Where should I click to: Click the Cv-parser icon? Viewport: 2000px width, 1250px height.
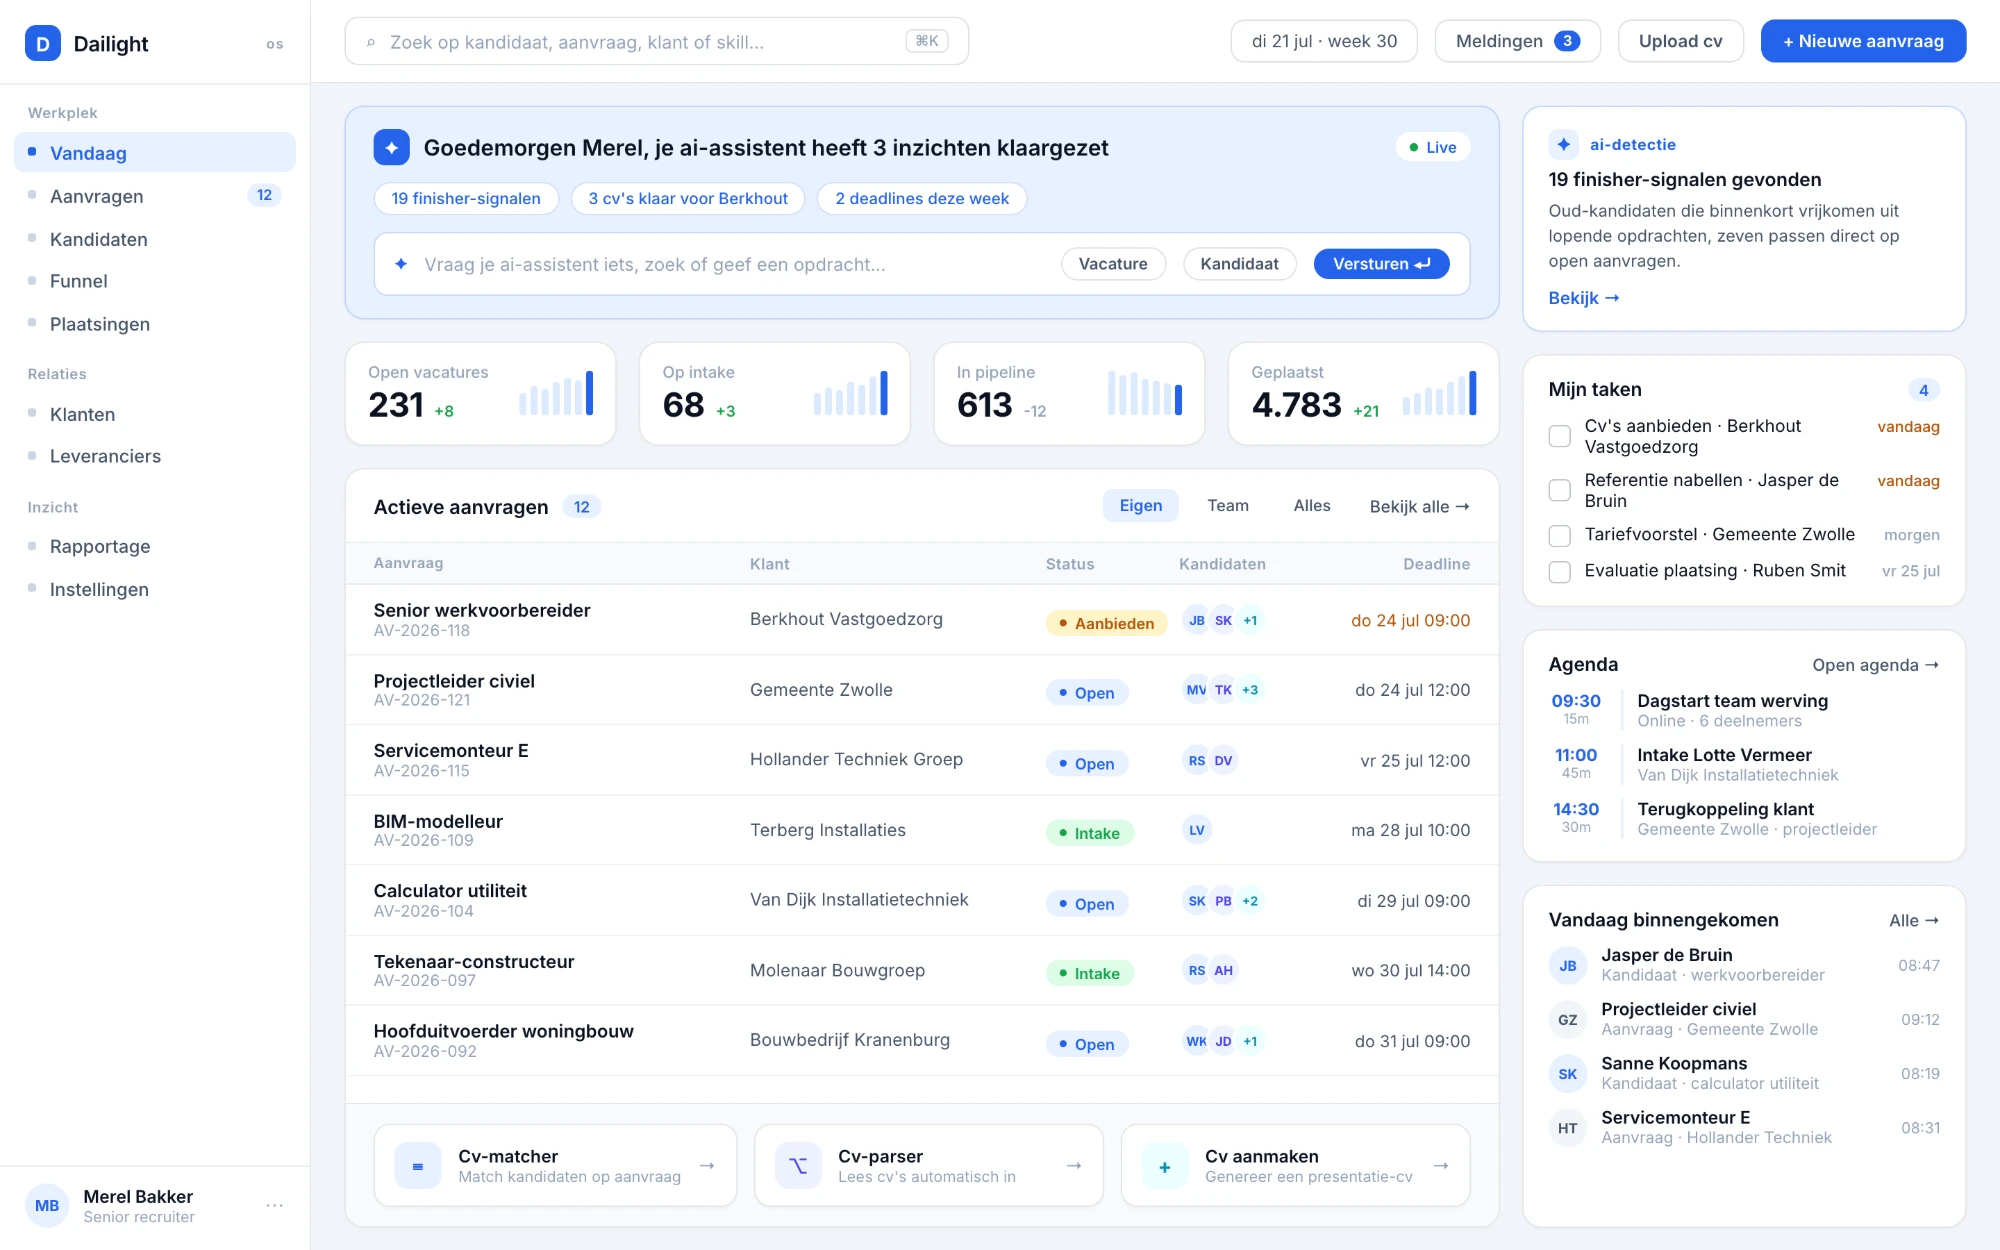798,1165
